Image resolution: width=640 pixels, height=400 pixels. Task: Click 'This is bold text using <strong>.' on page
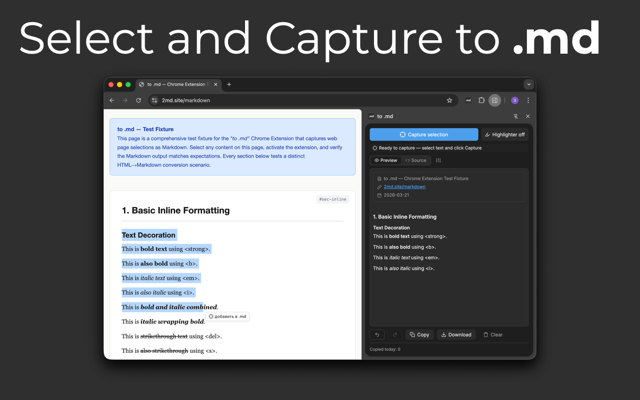(x=166, y=249)
